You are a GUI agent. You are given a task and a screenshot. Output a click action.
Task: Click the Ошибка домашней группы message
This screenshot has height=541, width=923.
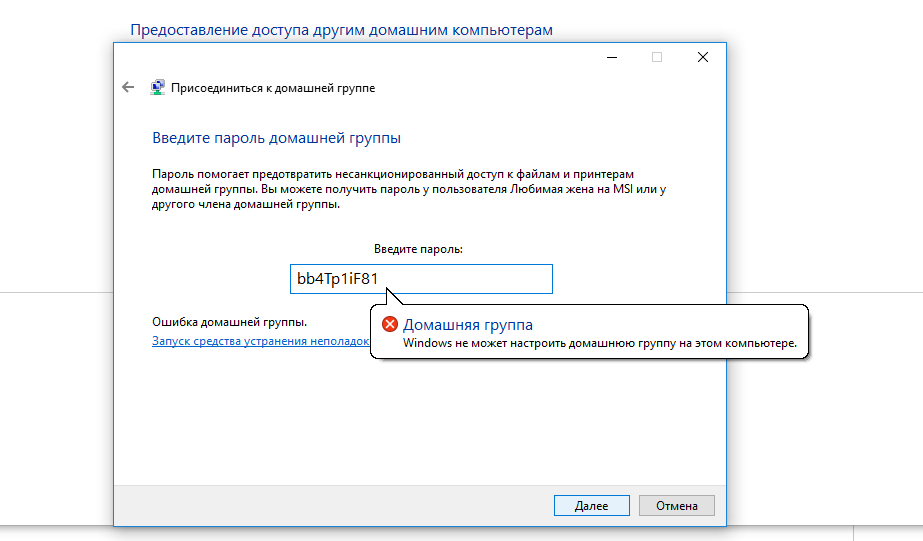tap(230, 322)
